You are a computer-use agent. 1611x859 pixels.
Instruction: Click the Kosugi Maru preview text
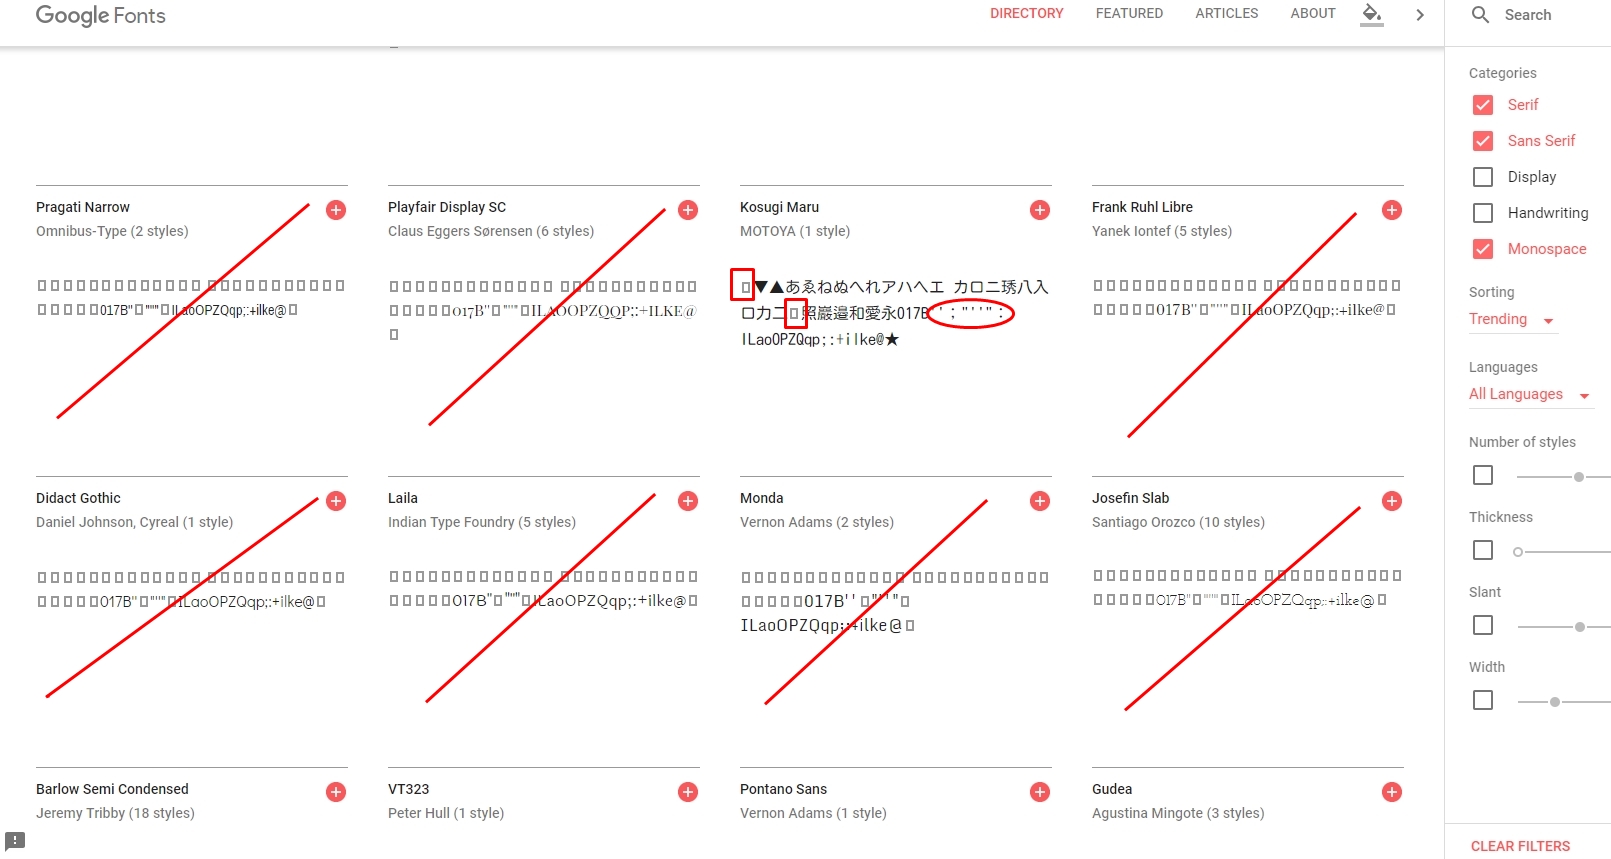(894, 313)
